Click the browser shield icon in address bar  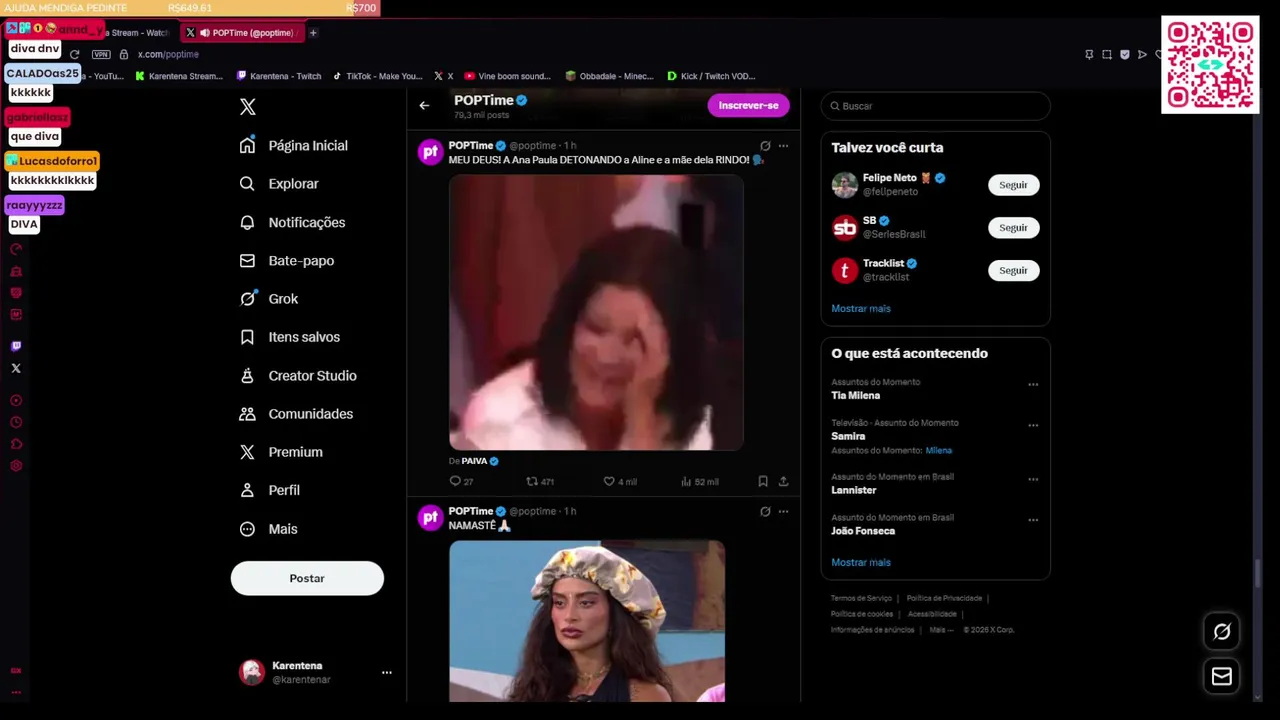click(1125, 55)
